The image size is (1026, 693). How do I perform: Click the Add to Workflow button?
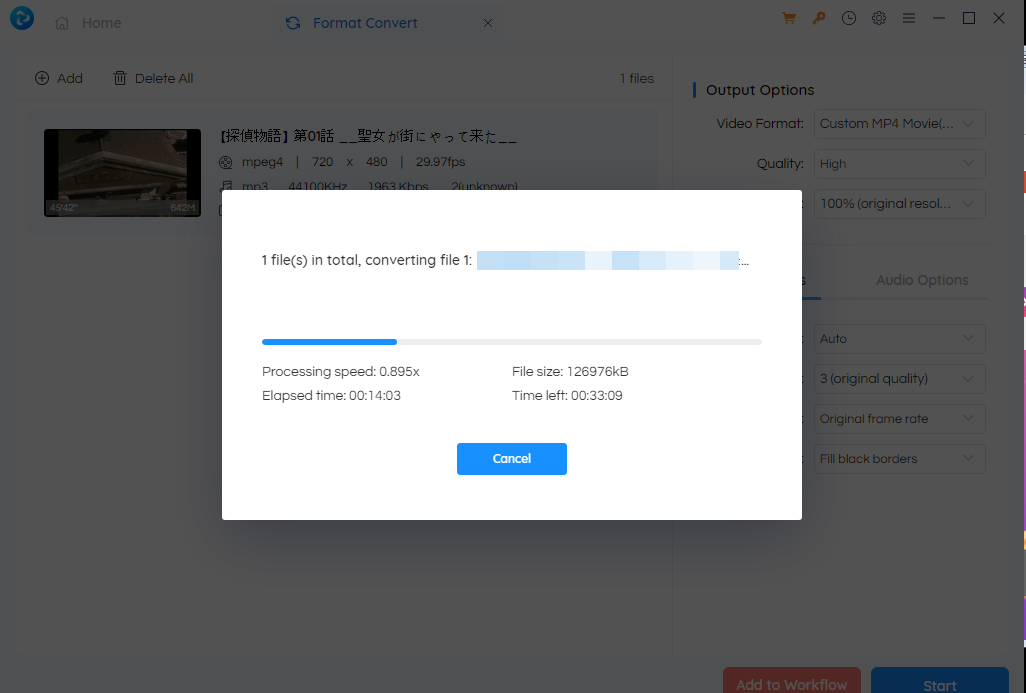click(792, 681)
